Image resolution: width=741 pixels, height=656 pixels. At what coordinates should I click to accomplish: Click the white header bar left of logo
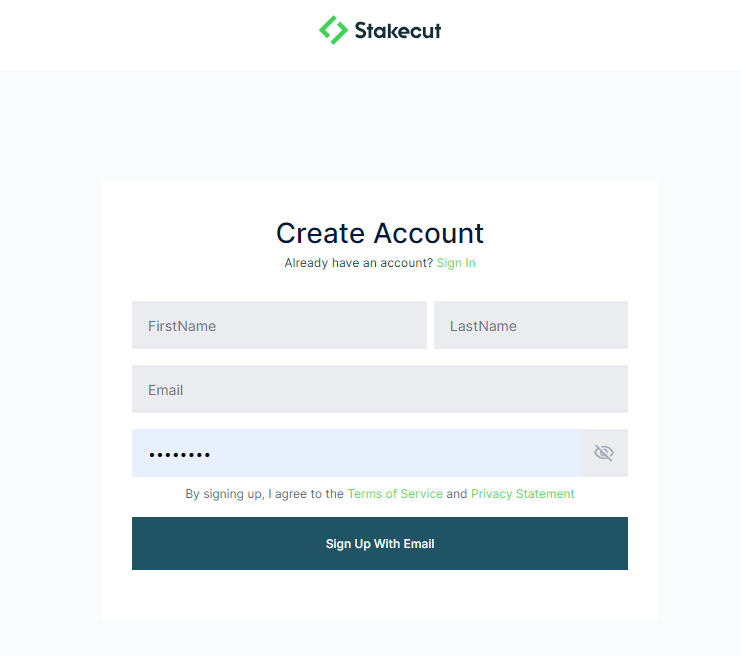(150, 34)
